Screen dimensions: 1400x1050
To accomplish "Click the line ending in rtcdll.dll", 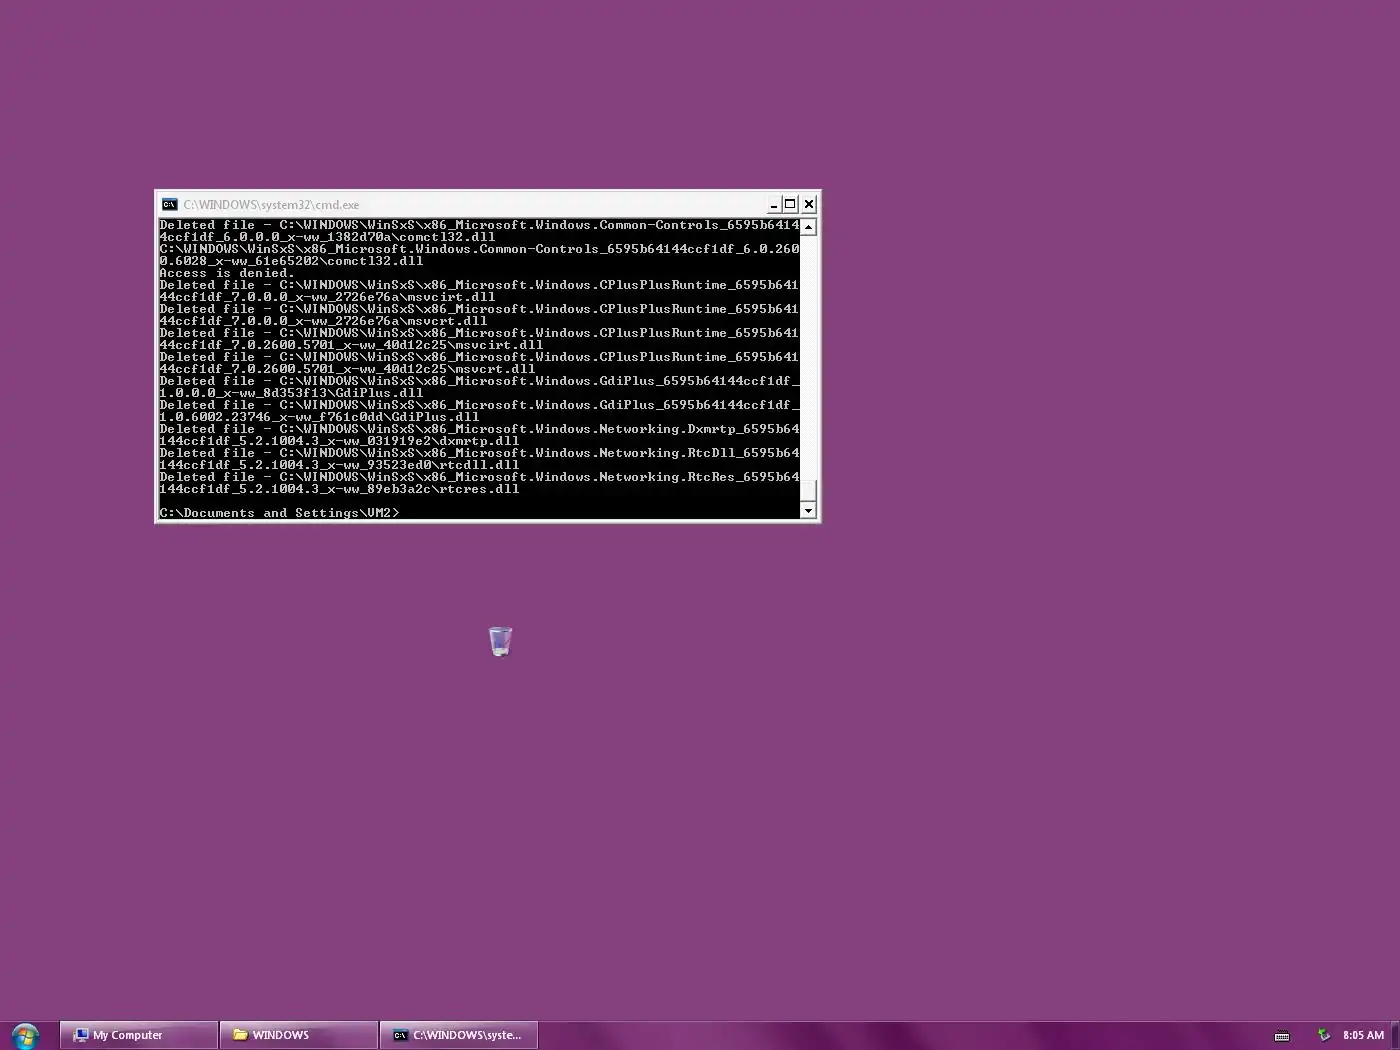I will (339, 465).
